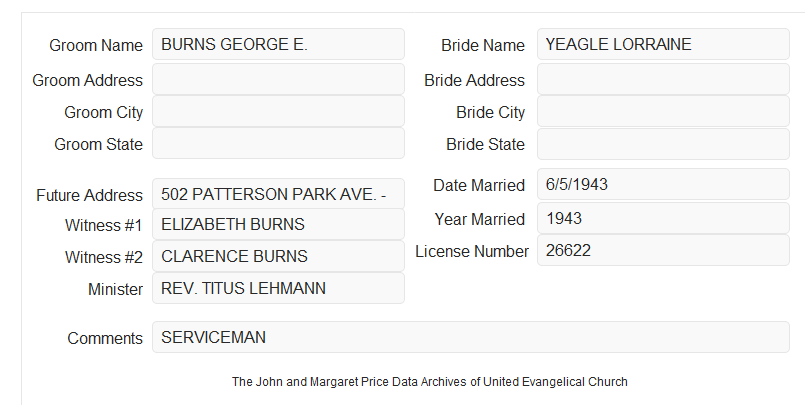Select the empty Groom Address field
805x405 pixels.
coord(278,80)
